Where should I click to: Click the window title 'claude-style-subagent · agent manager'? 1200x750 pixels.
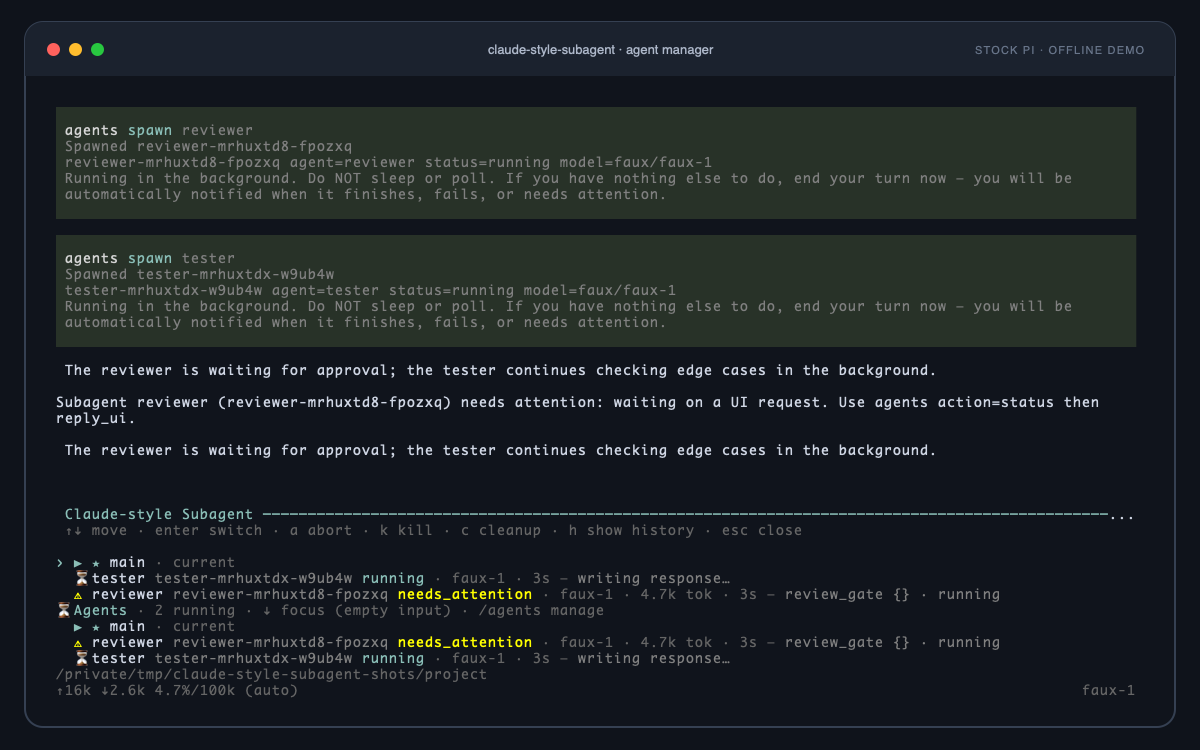point(600,50)
